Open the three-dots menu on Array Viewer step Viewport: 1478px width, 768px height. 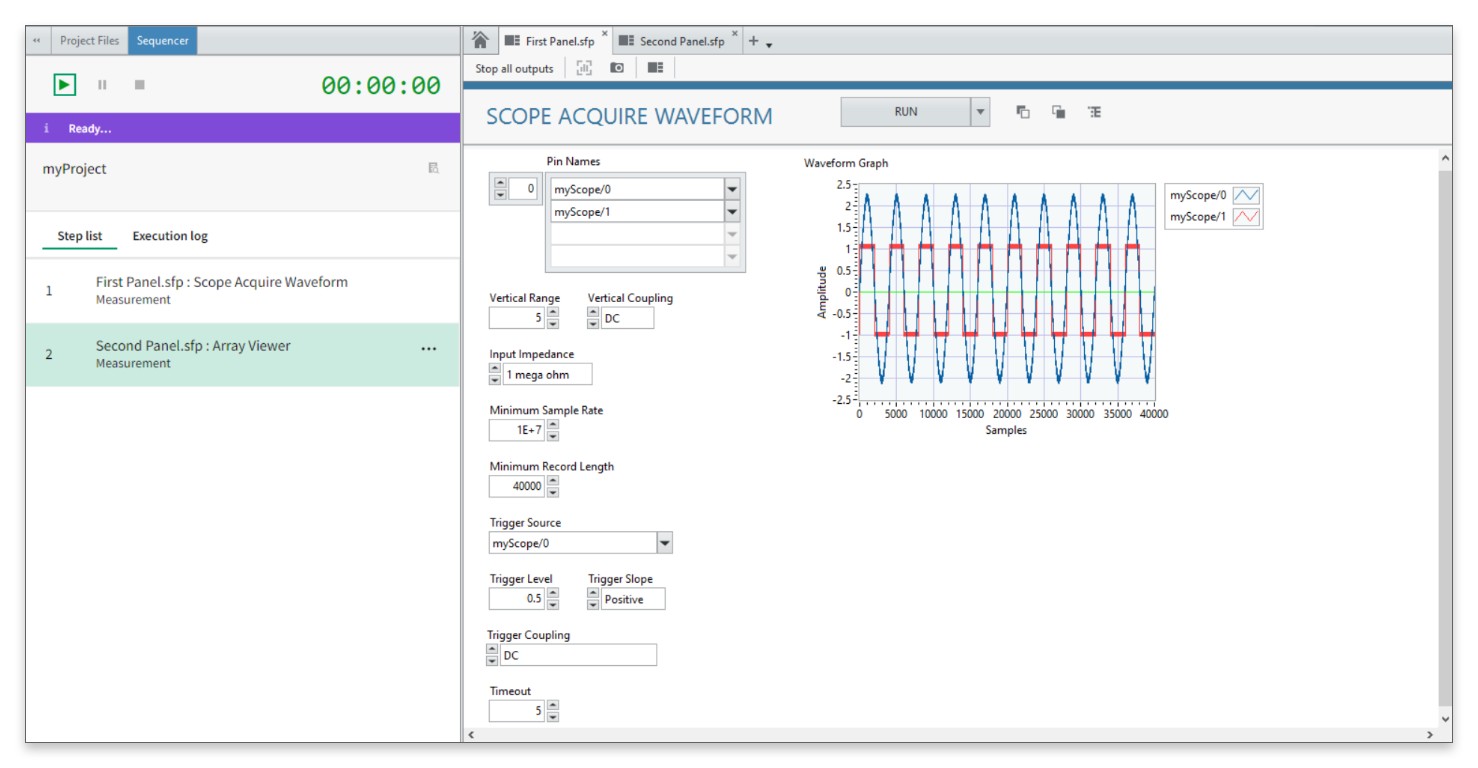(429, 349)
